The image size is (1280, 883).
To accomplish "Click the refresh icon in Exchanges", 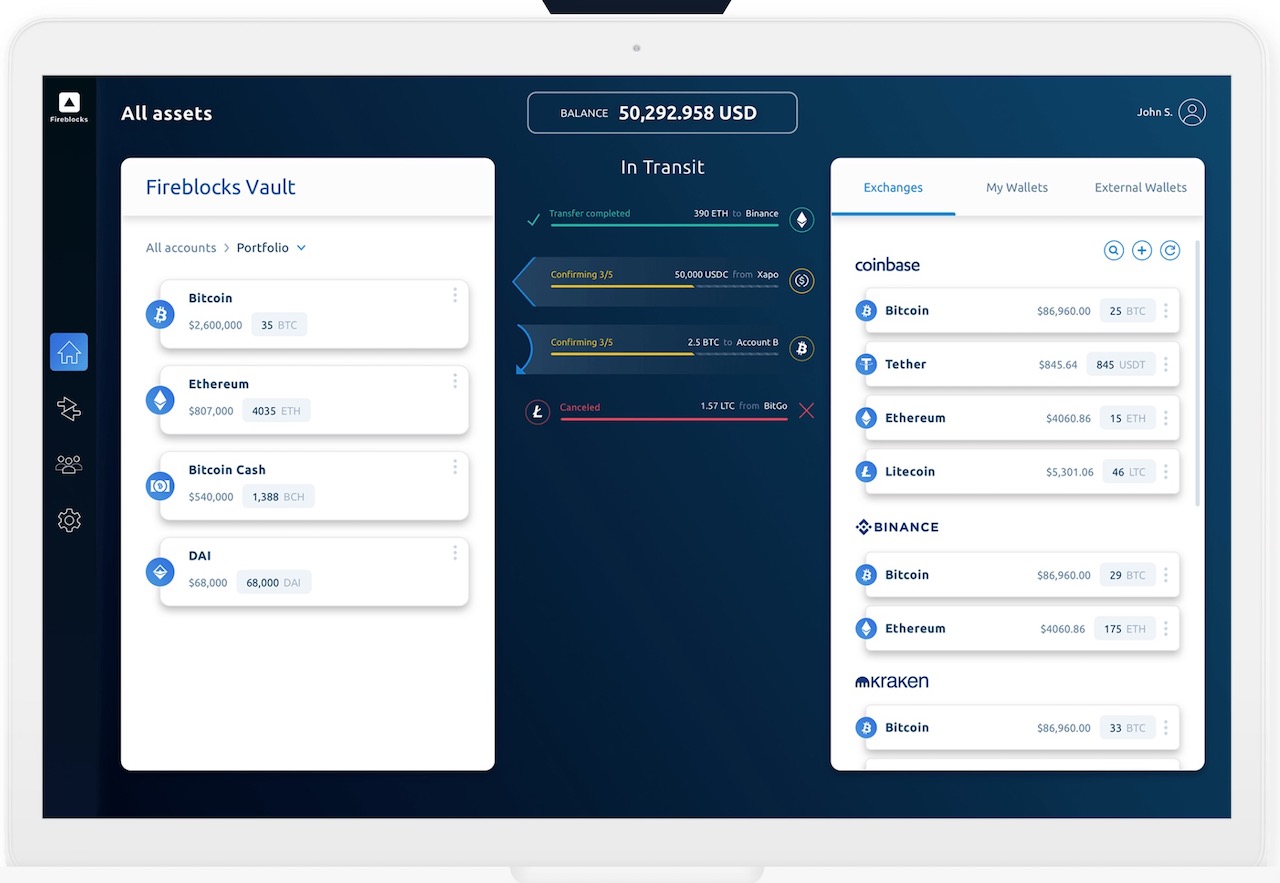I will (x=1170, y=250).
